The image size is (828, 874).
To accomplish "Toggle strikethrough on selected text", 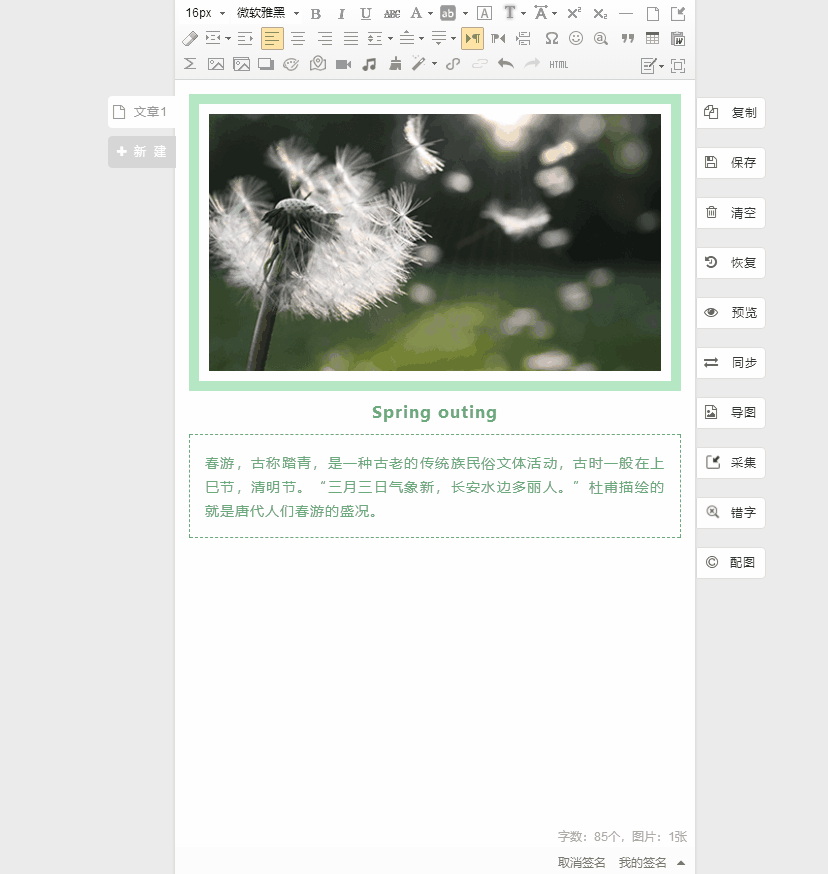I will tap(391, 13).
